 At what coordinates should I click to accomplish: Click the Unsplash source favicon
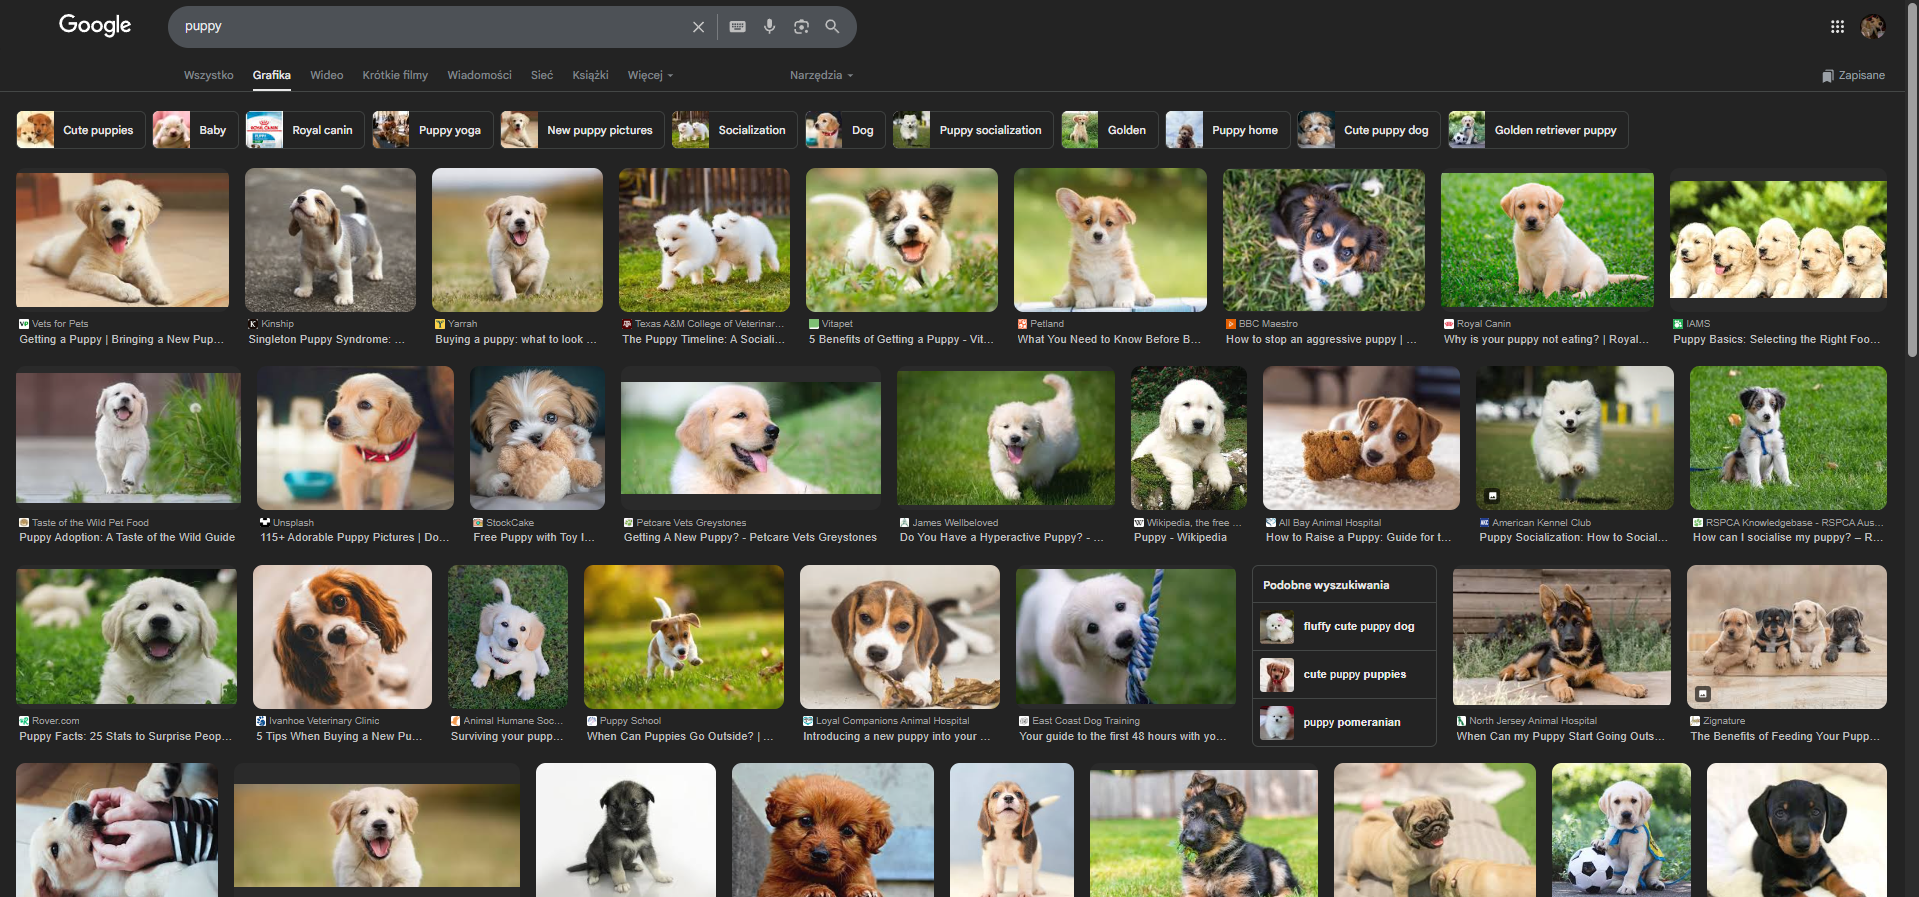pos(265,522)
